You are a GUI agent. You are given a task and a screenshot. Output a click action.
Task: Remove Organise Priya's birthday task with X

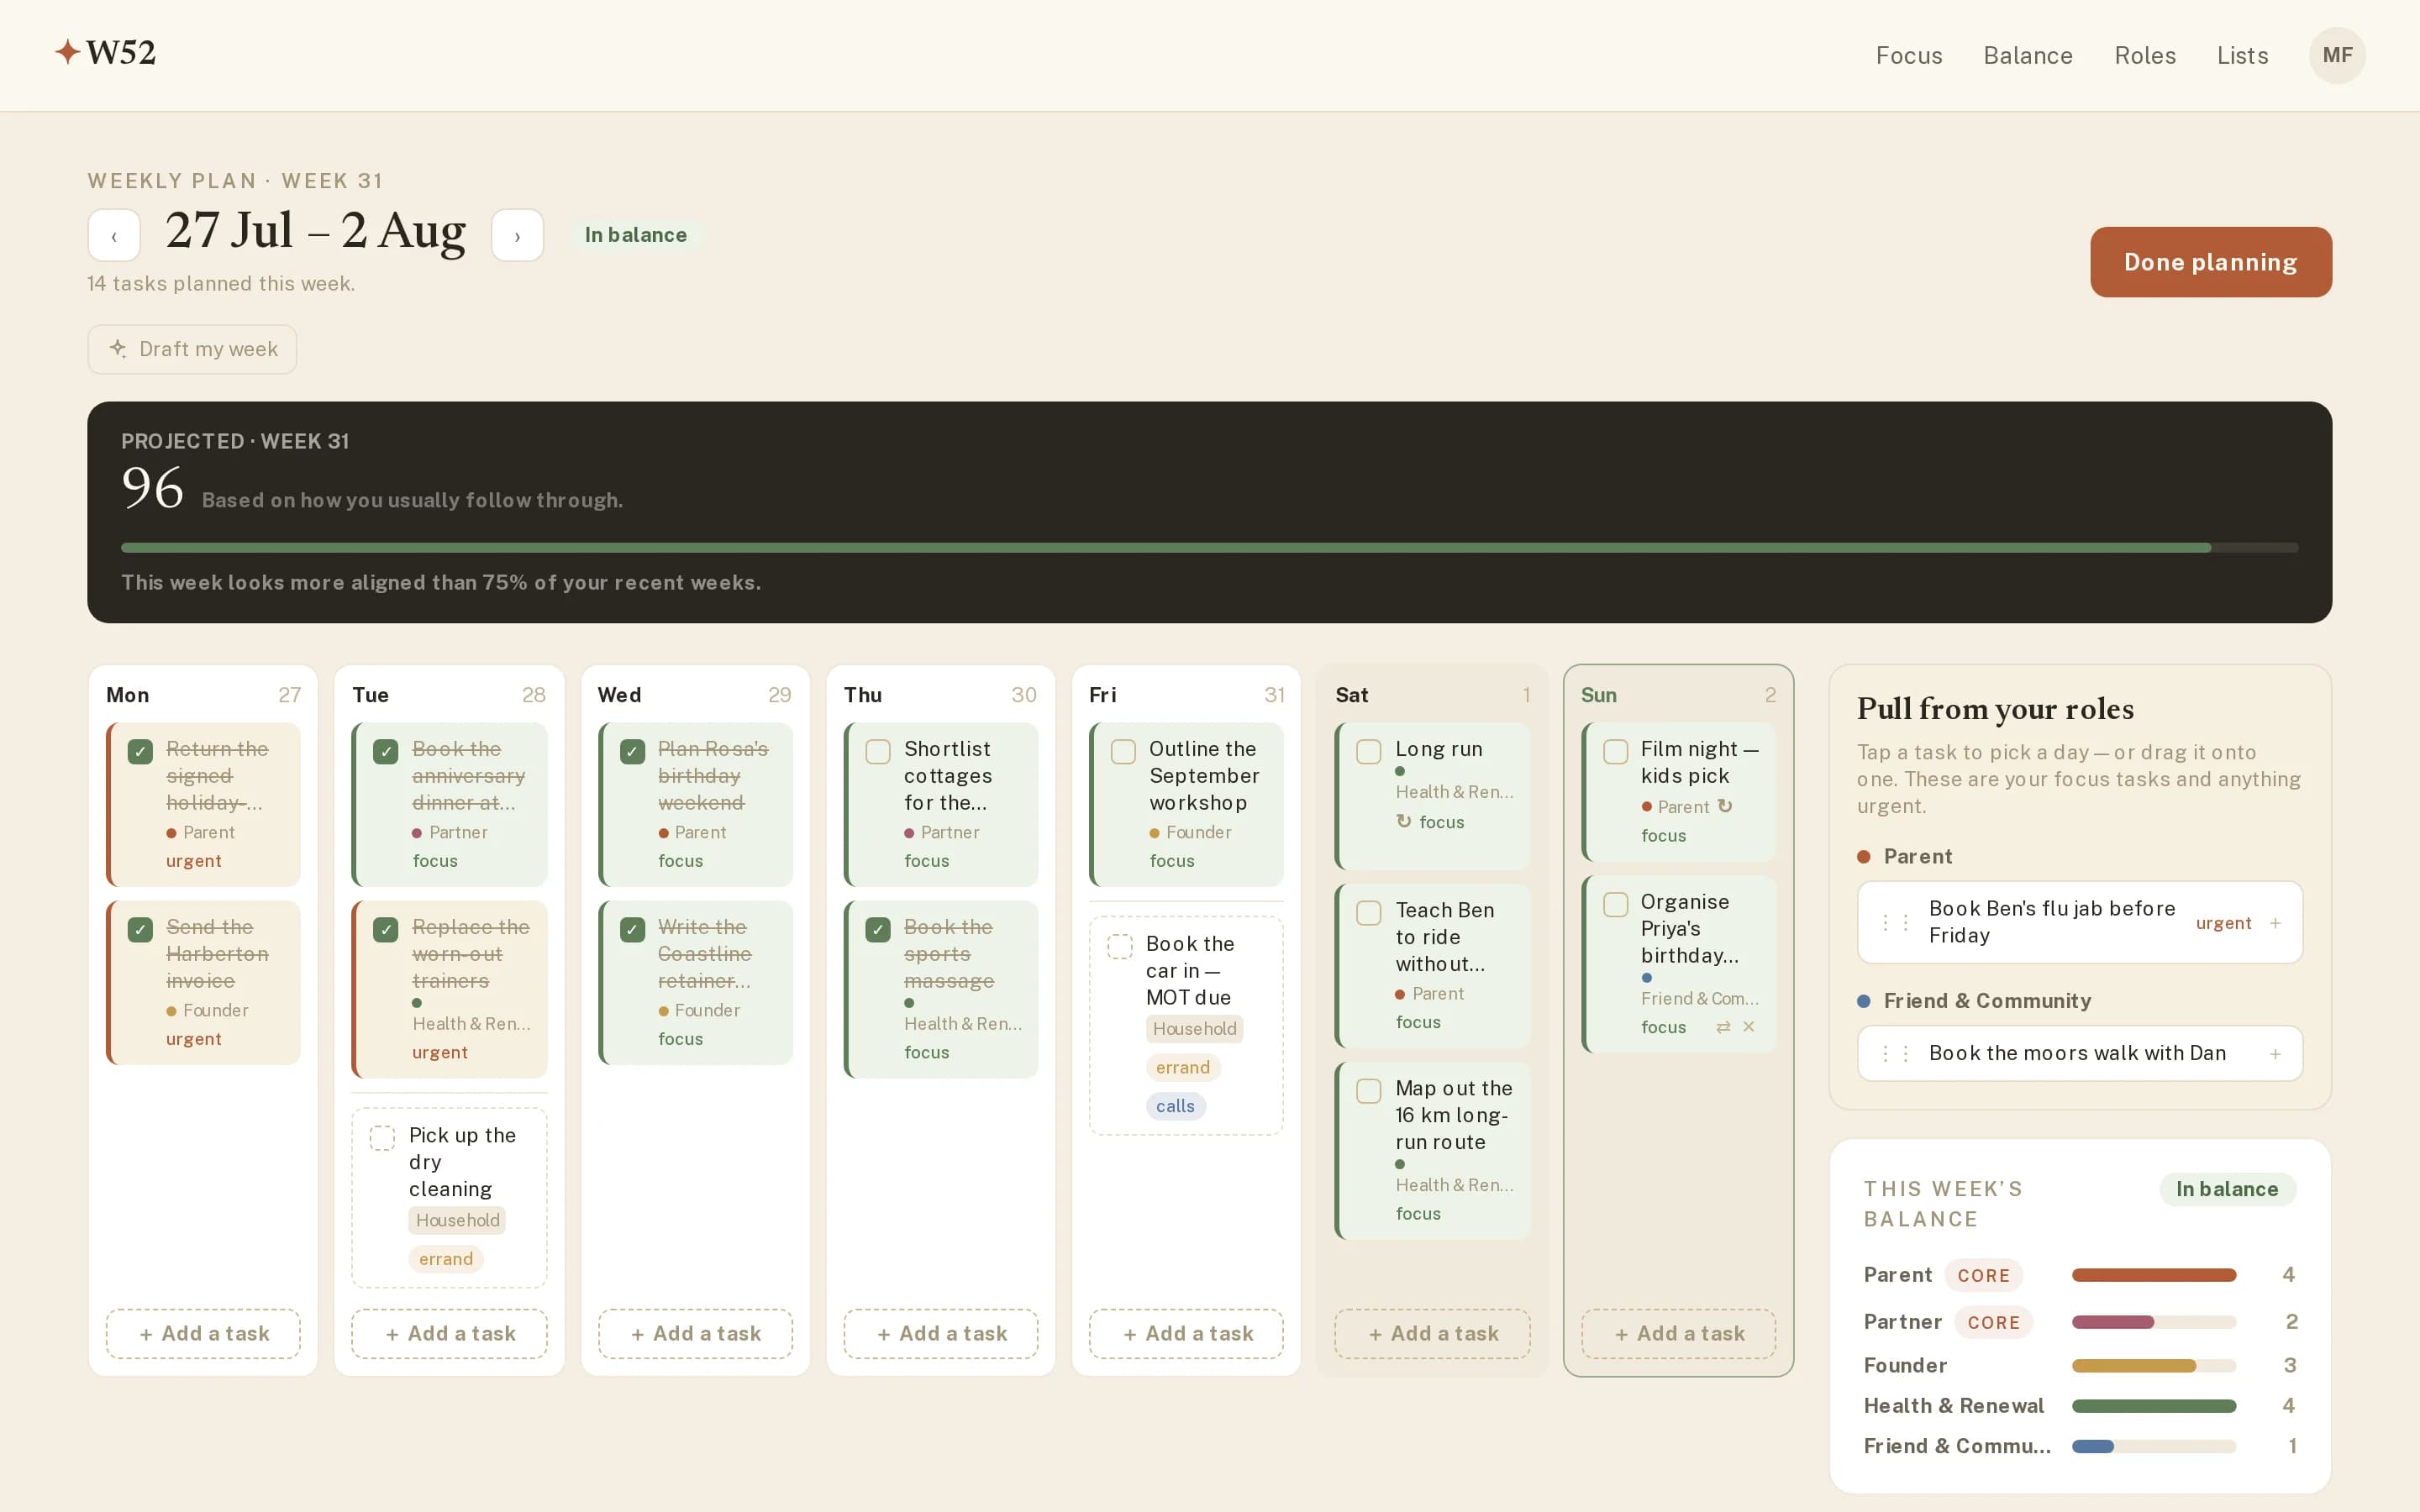[x=1748, y=1027]
